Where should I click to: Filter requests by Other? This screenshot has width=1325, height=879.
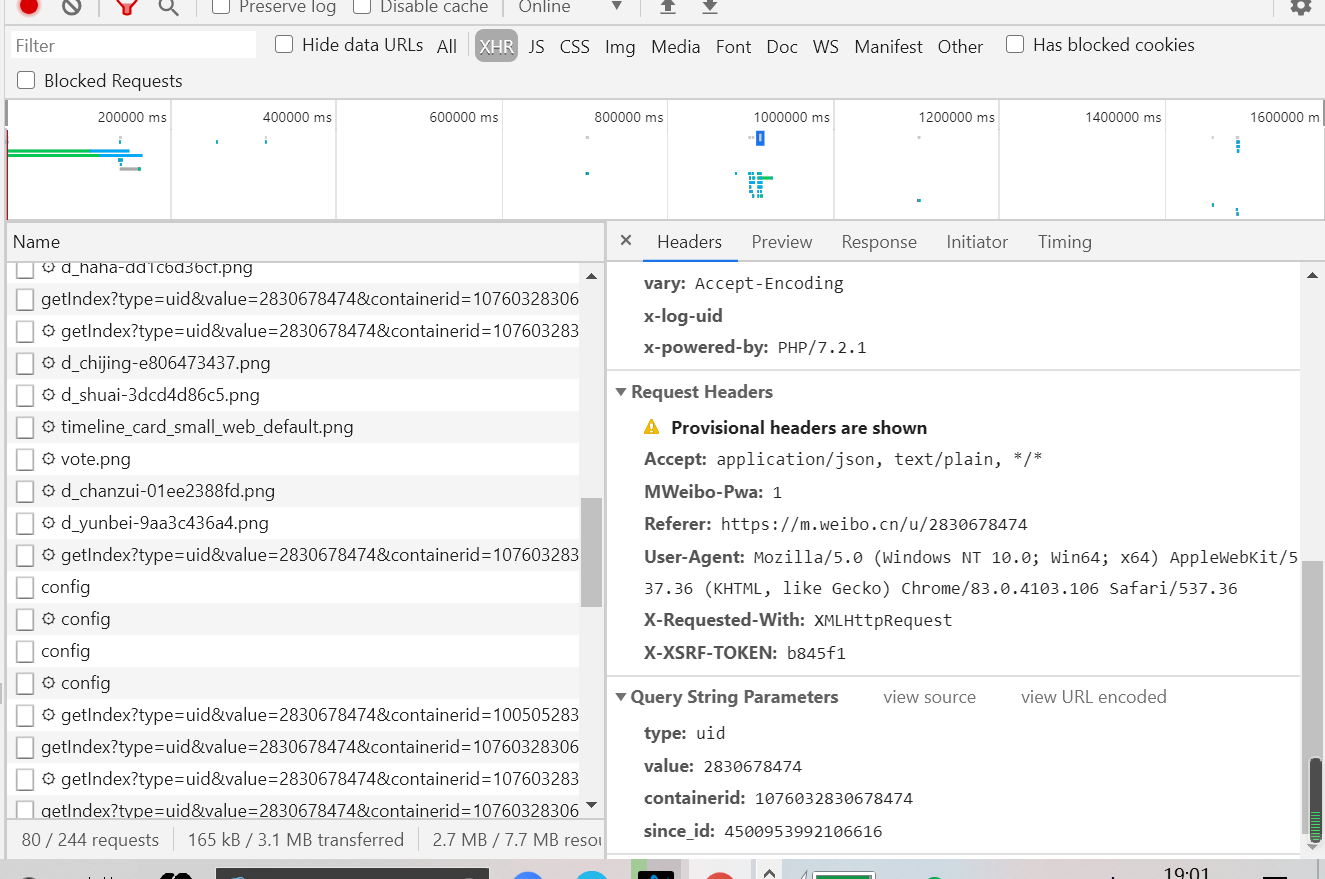coord(960,46)
